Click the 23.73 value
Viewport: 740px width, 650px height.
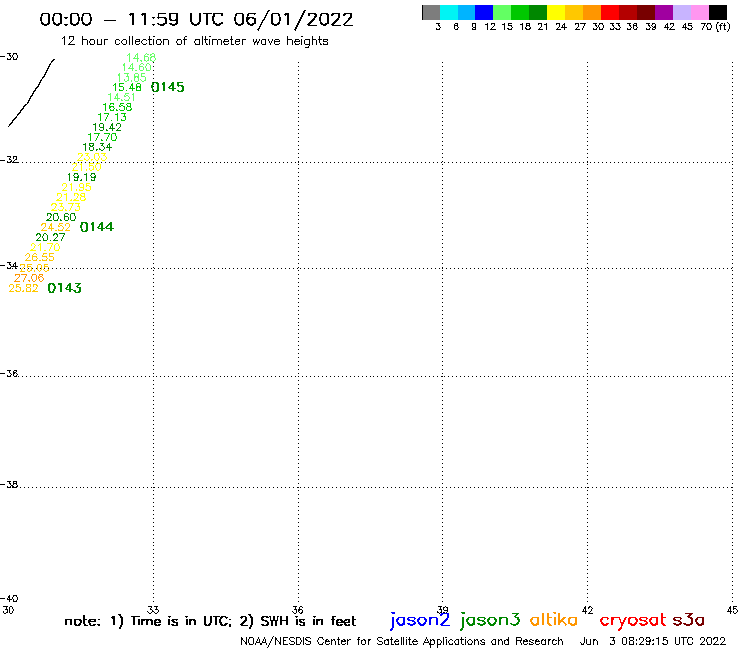[x=66, y=207]
